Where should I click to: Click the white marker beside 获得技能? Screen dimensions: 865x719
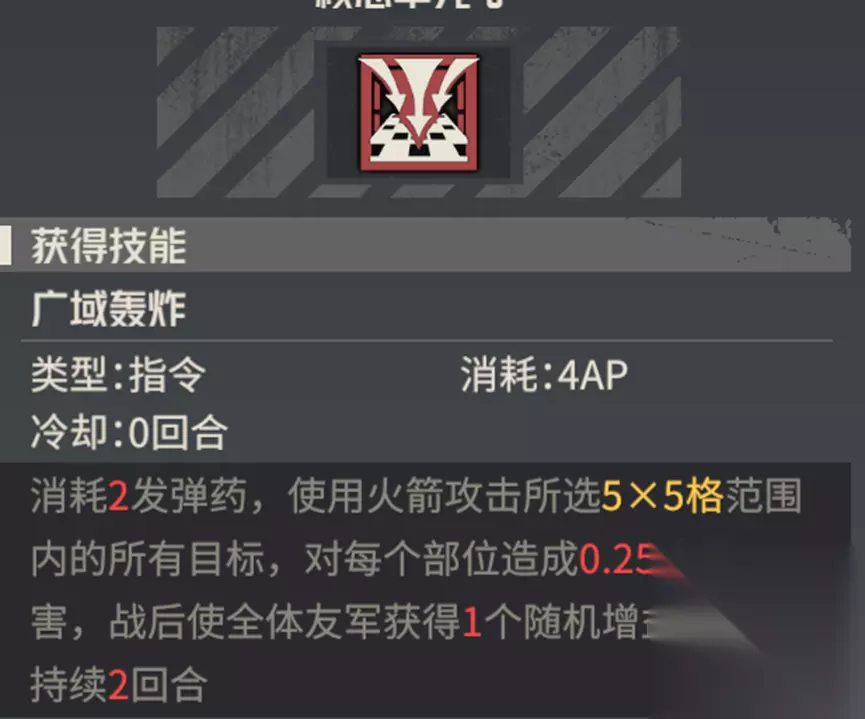pyautogui.click(x=6, y=245)
